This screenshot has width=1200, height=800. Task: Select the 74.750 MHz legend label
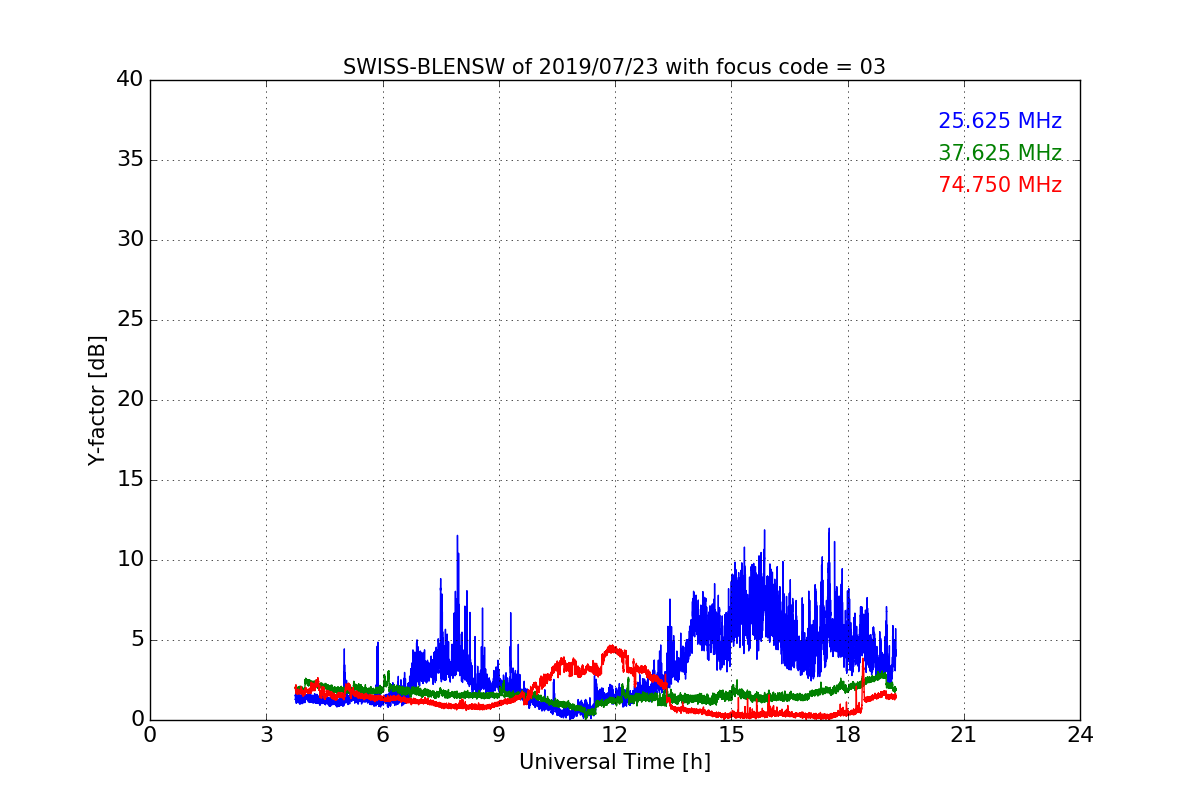(1000, 185)
